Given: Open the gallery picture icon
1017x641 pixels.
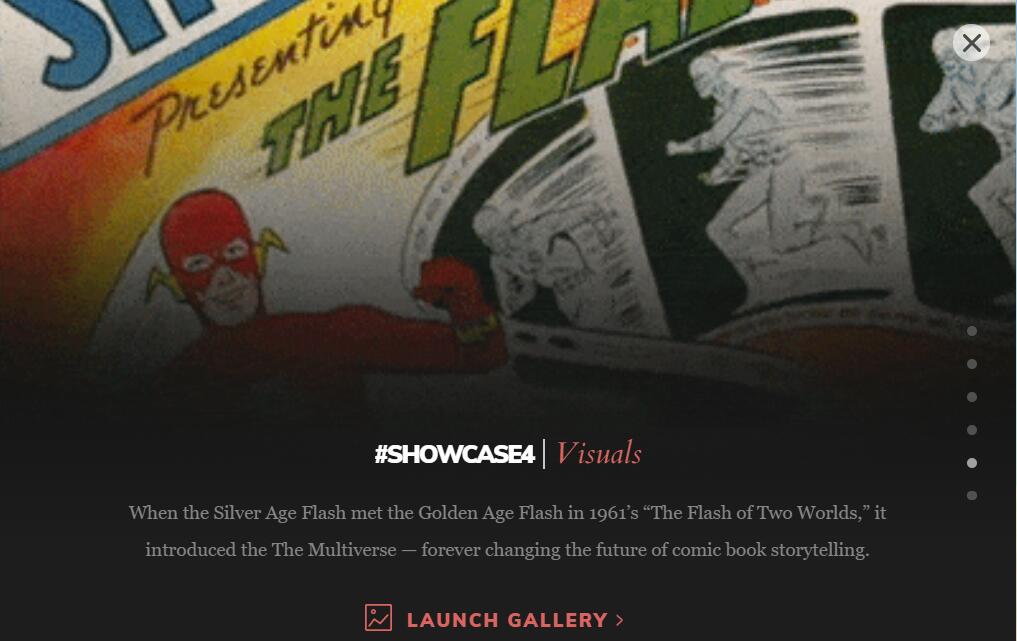Looking at the screenshot, I should (378, 618).
